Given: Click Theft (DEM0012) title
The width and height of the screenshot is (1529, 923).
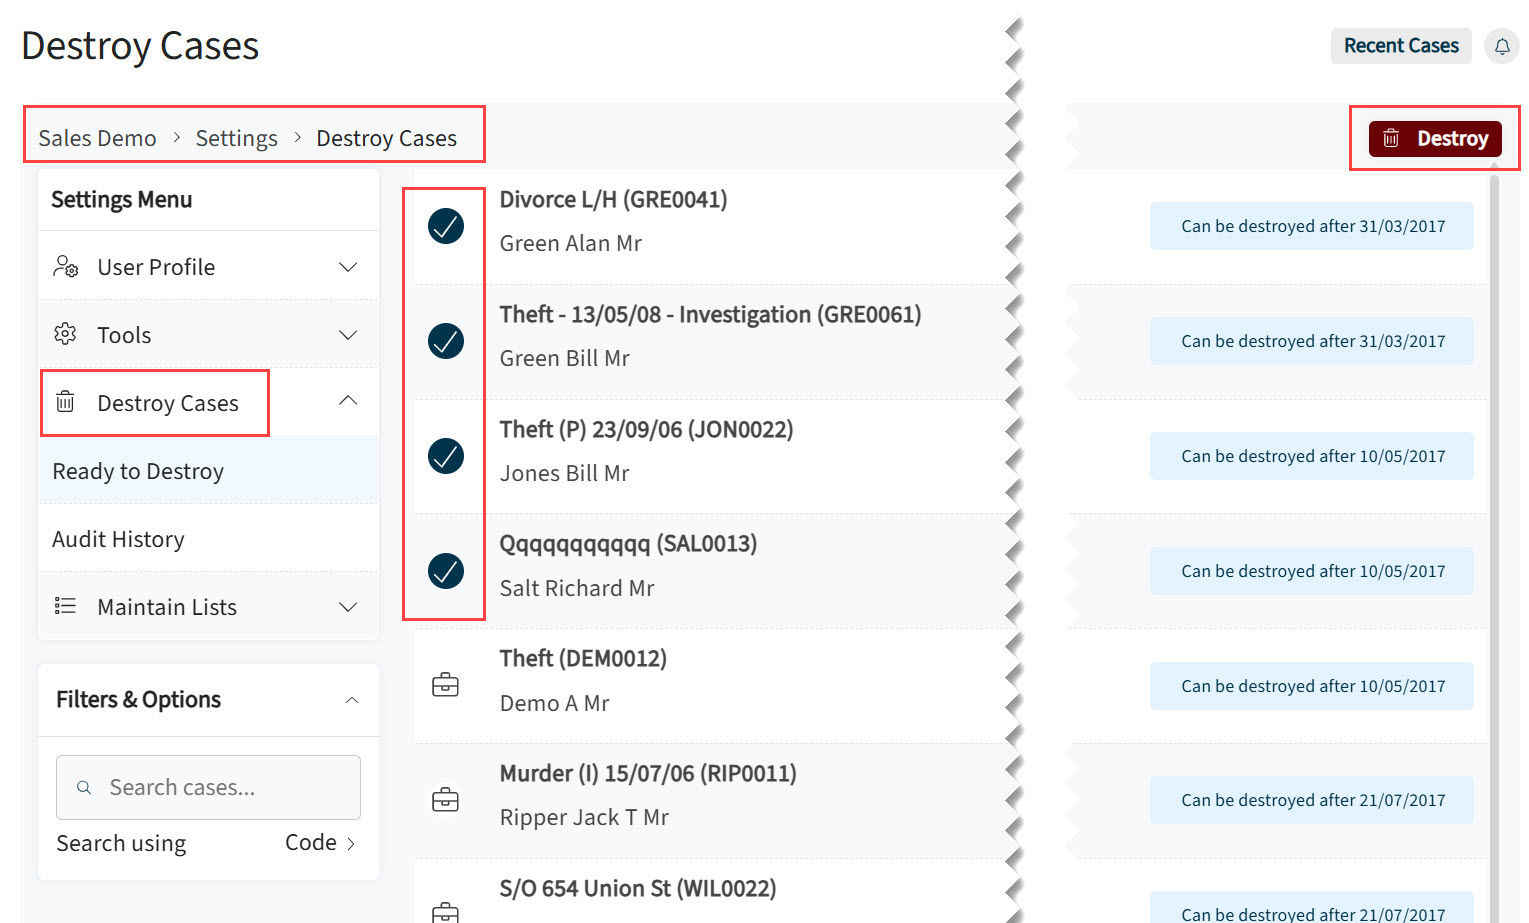Looking at the screenshot, I should (x=583, y=658).
